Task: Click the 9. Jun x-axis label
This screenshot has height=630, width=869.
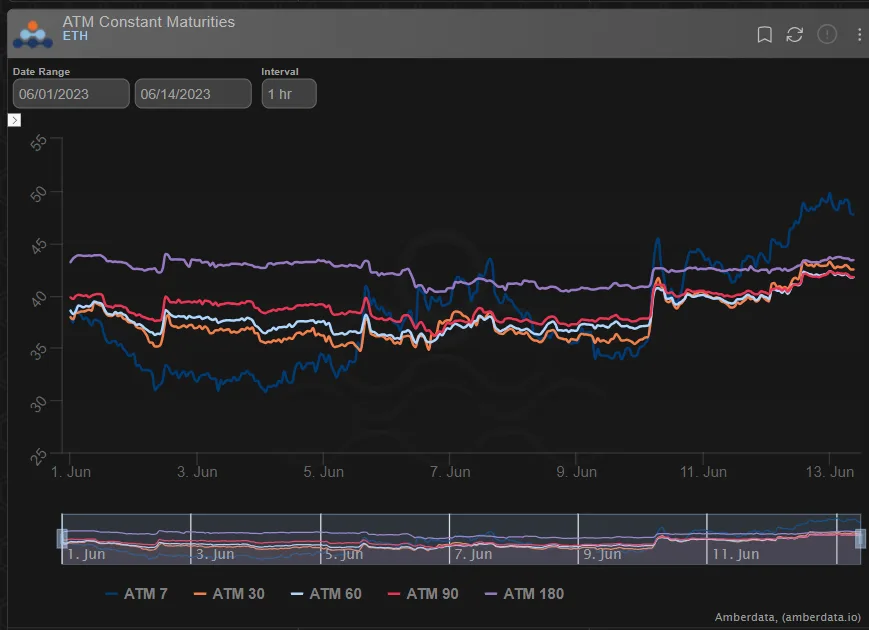Action: tap(576, 472)
